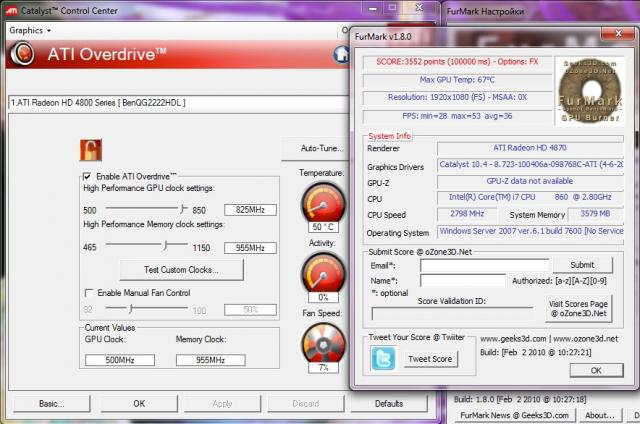Click the 50% fan speed value box
The image size is (640, 424).
(x=250, y=310)
